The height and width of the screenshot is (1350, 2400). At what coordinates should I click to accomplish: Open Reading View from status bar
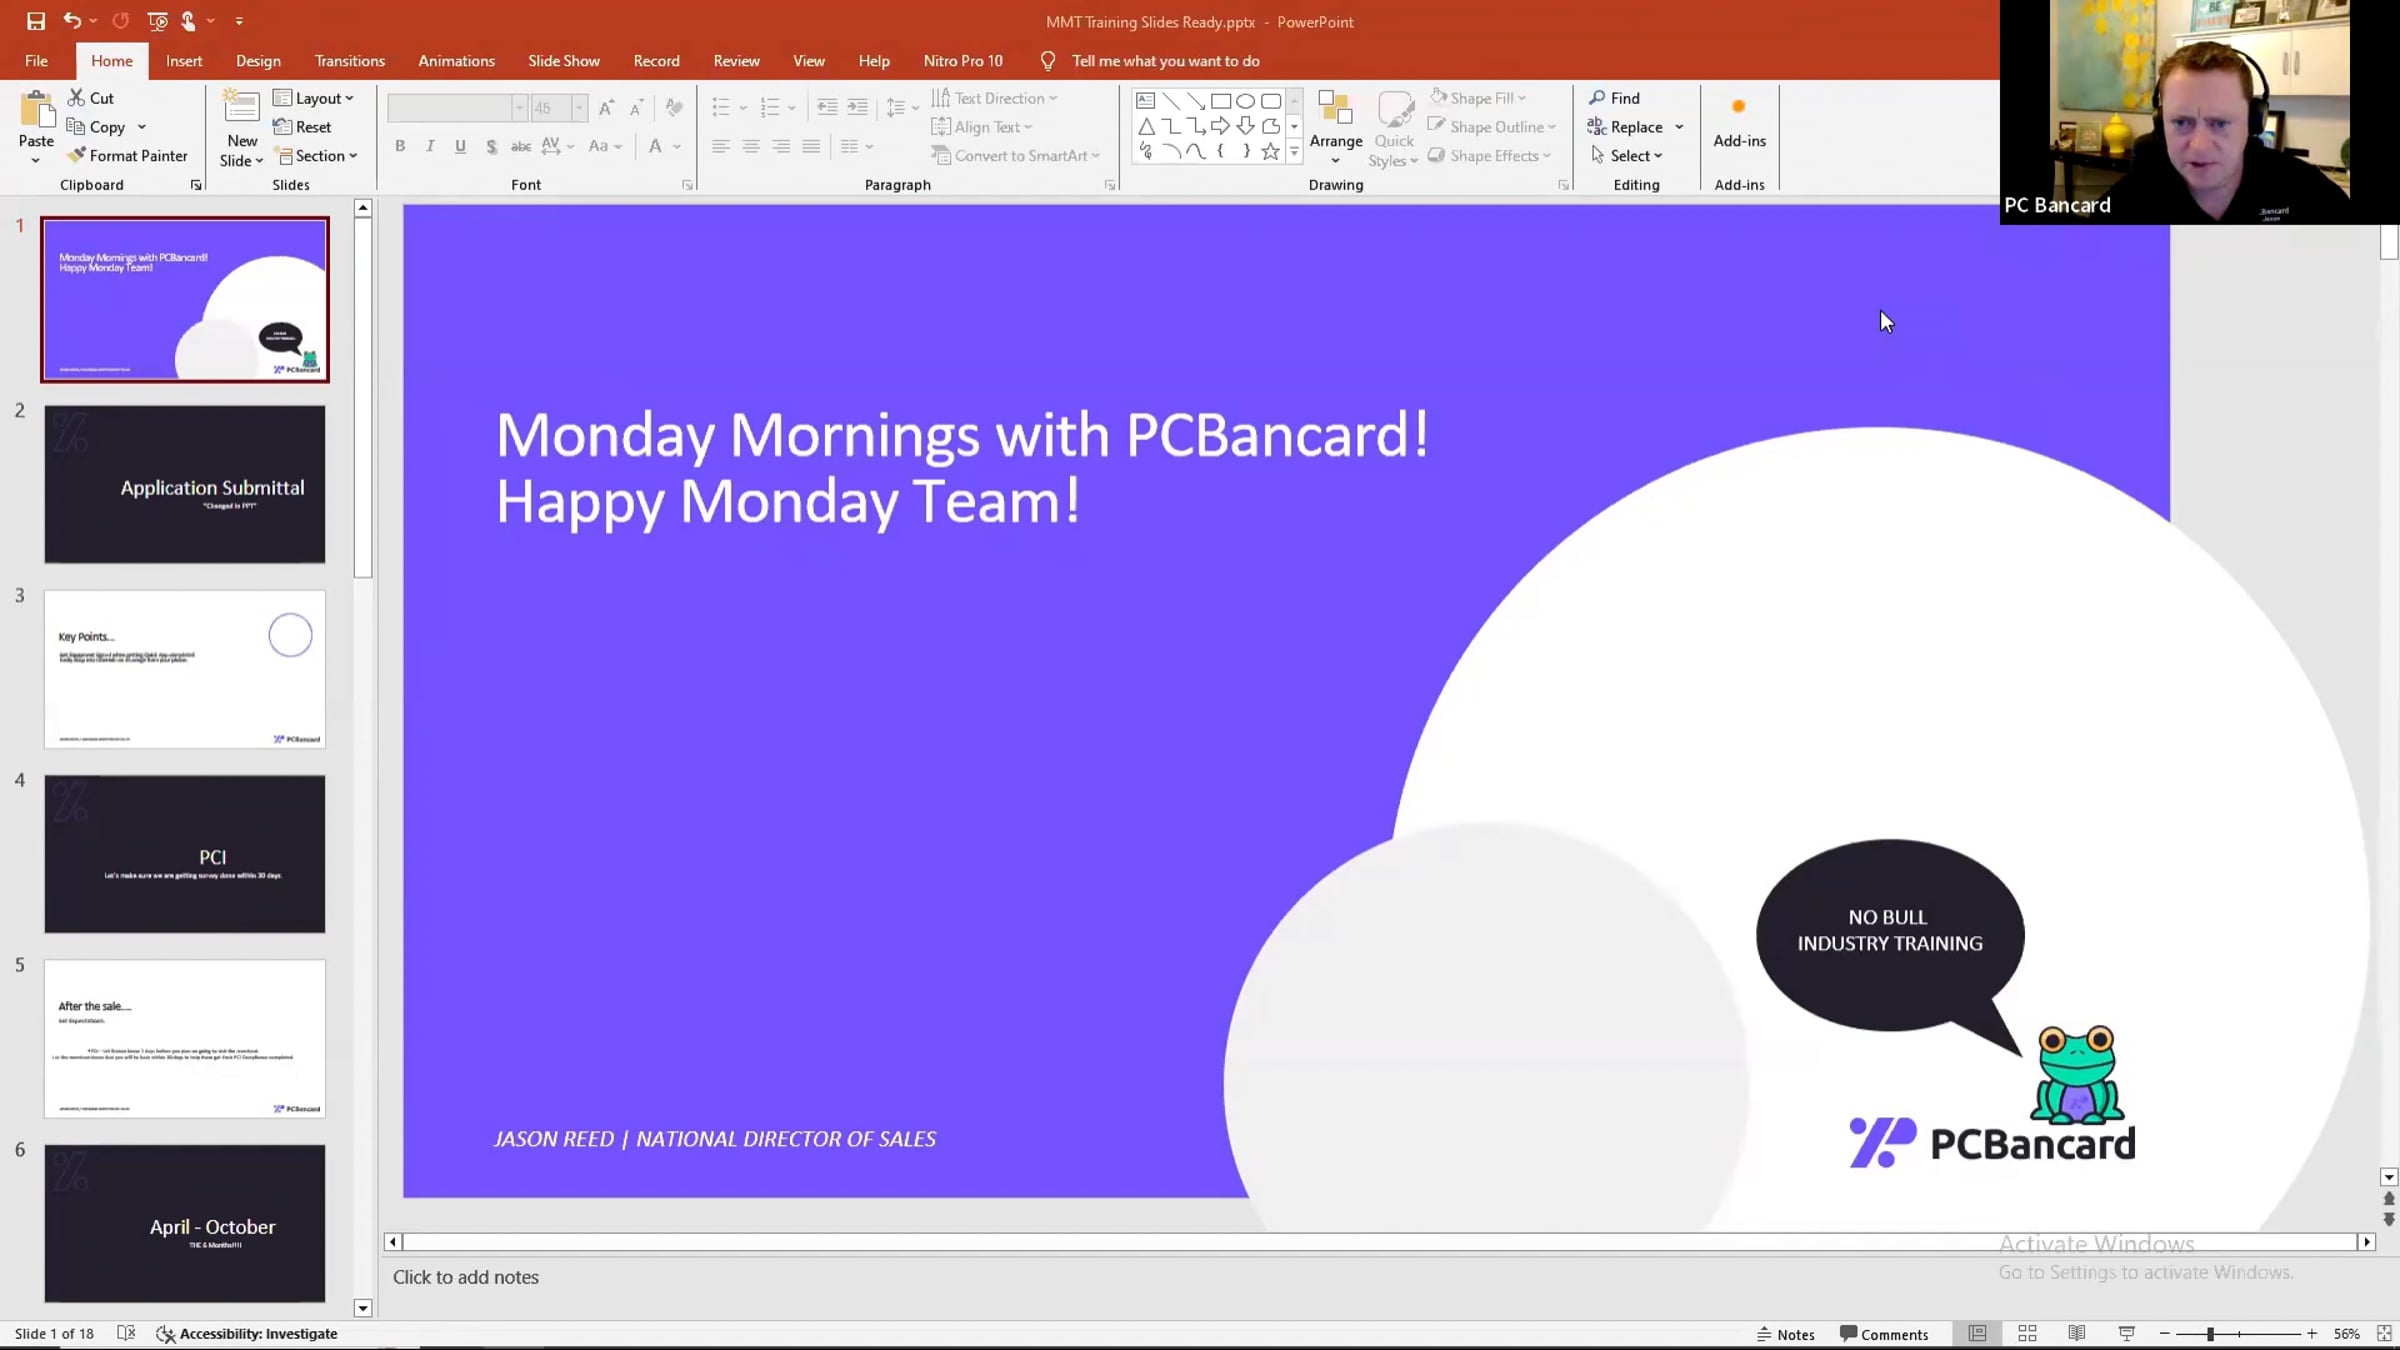(x=2077, y=1333)
